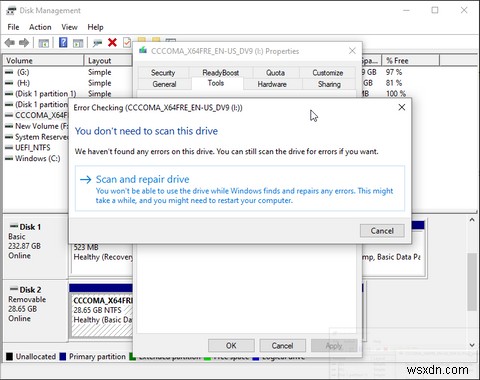The image size is (480, 380).
Task: Open the Action menu
Action: tap(40, 27)
